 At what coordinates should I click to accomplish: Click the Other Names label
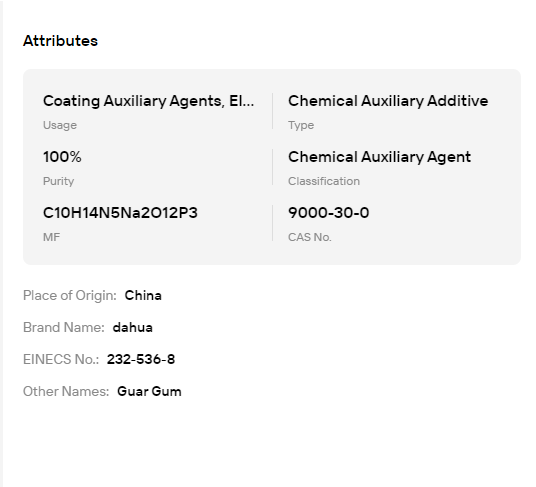(66, 392)
